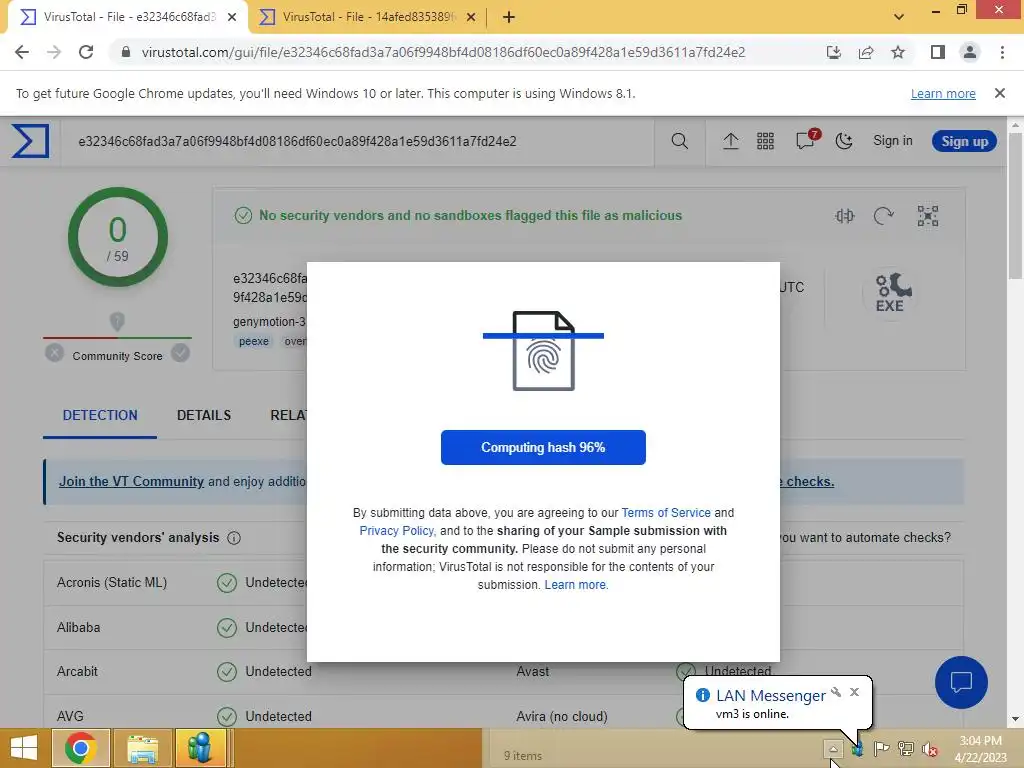
Task: Click the Sign in link
Action: pos(893,140)
